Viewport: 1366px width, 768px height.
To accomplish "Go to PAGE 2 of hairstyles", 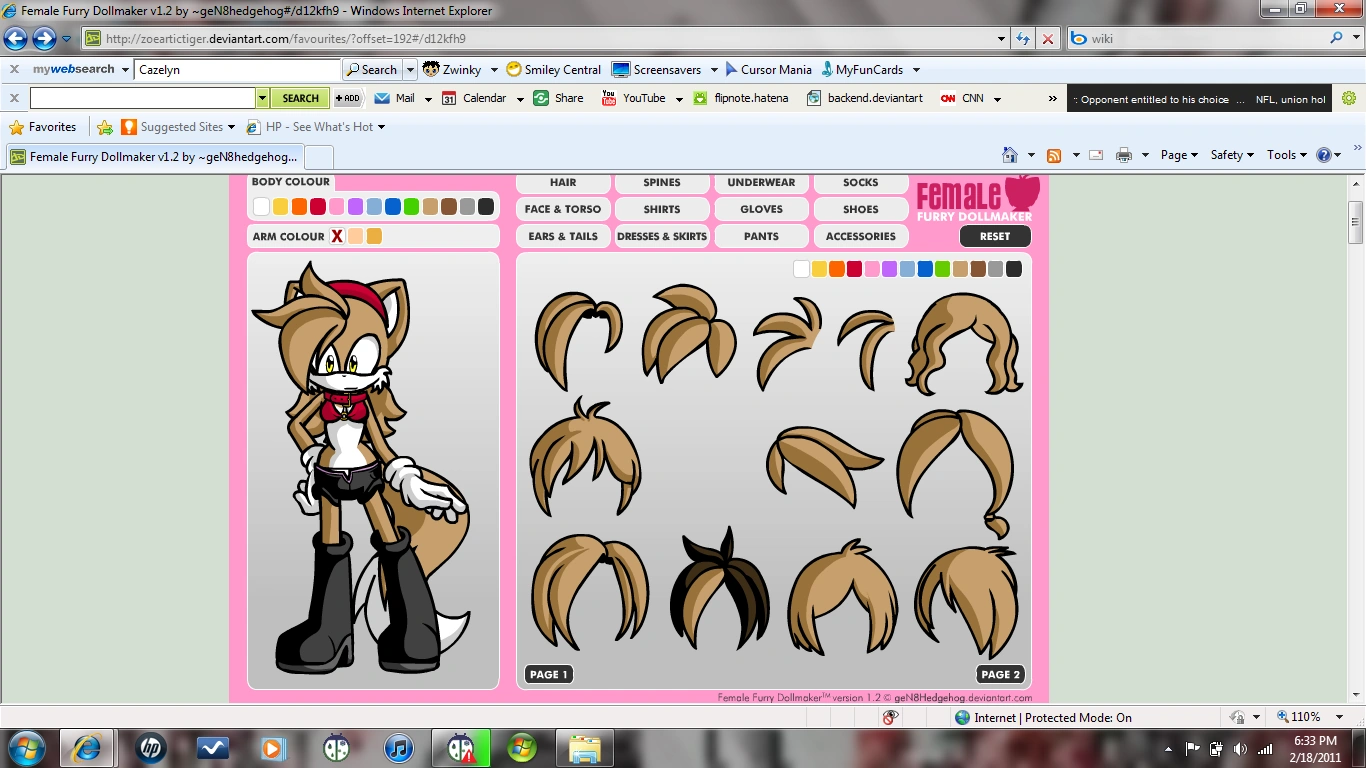I will [1001, 674].
